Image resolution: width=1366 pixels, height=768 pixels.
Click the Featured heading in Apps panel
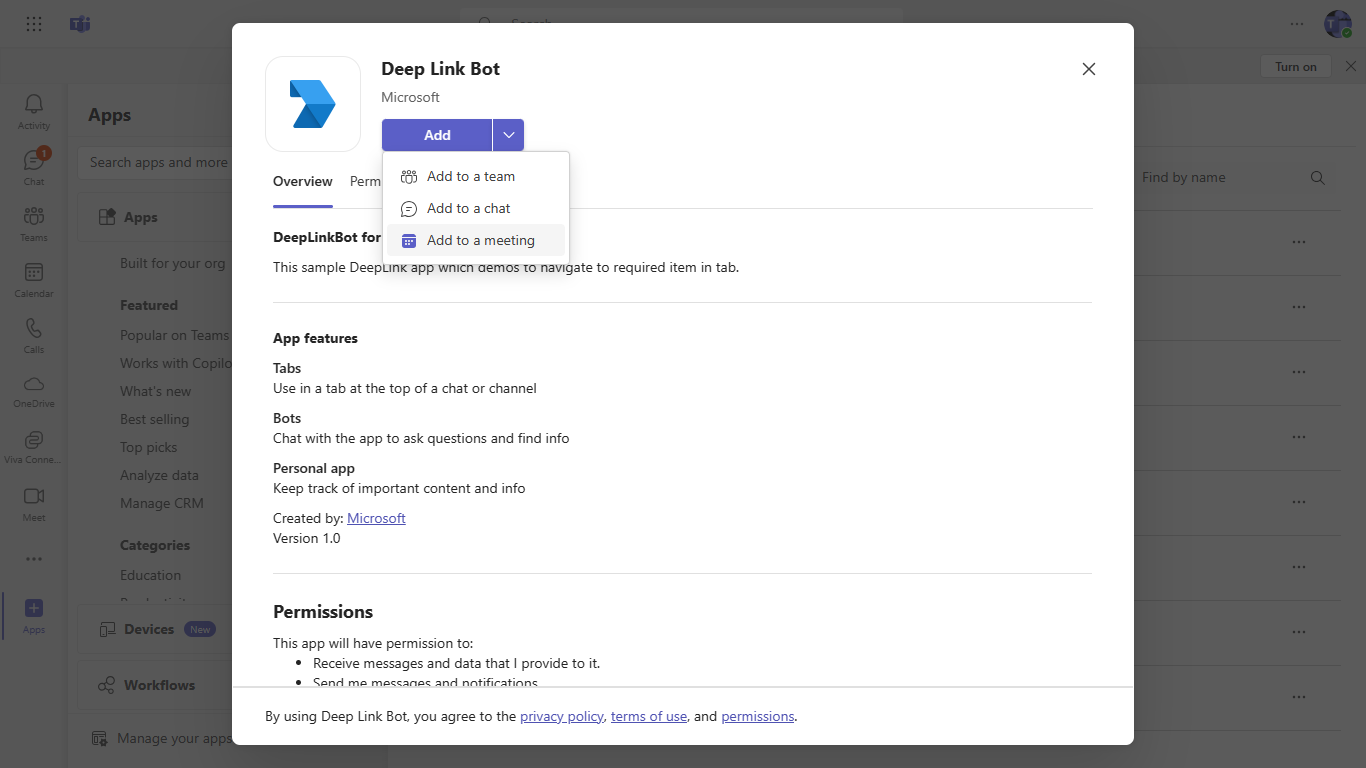click(149, 306)
